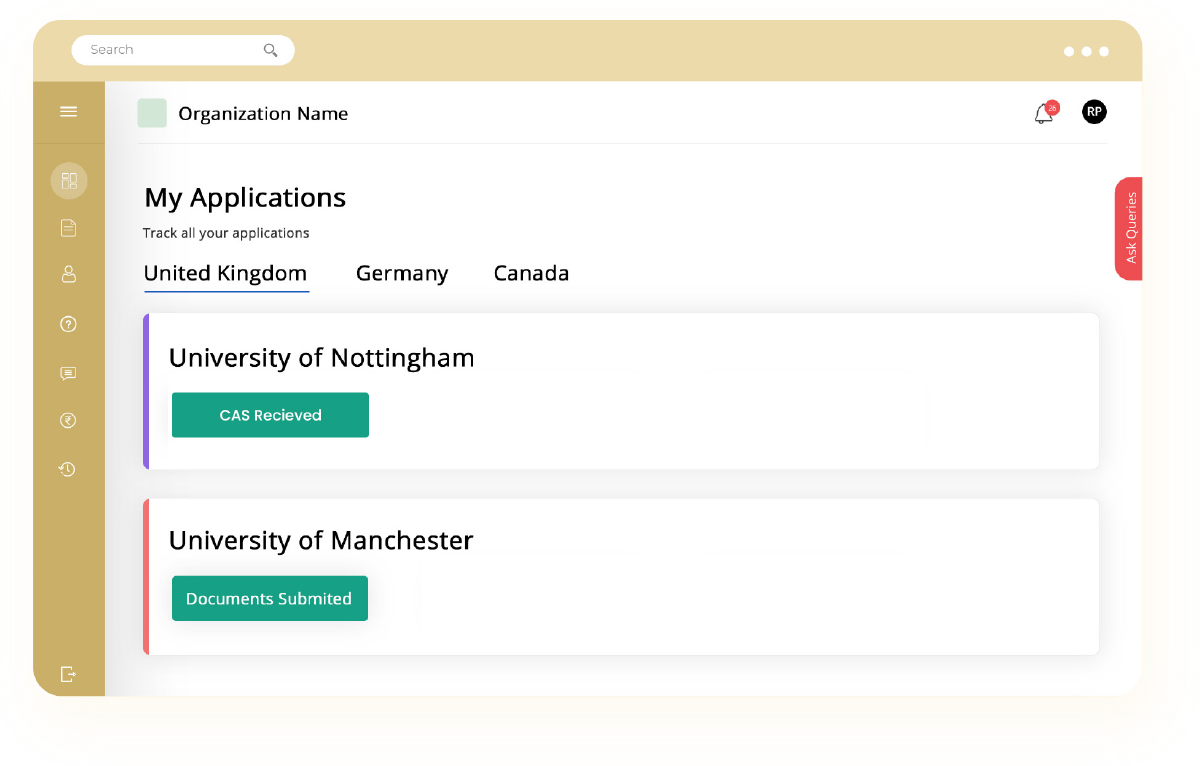The width and height of the screenshot is (1200, 766).
Task: Open the Documents section in the sidebar
Action: point(68,228)
